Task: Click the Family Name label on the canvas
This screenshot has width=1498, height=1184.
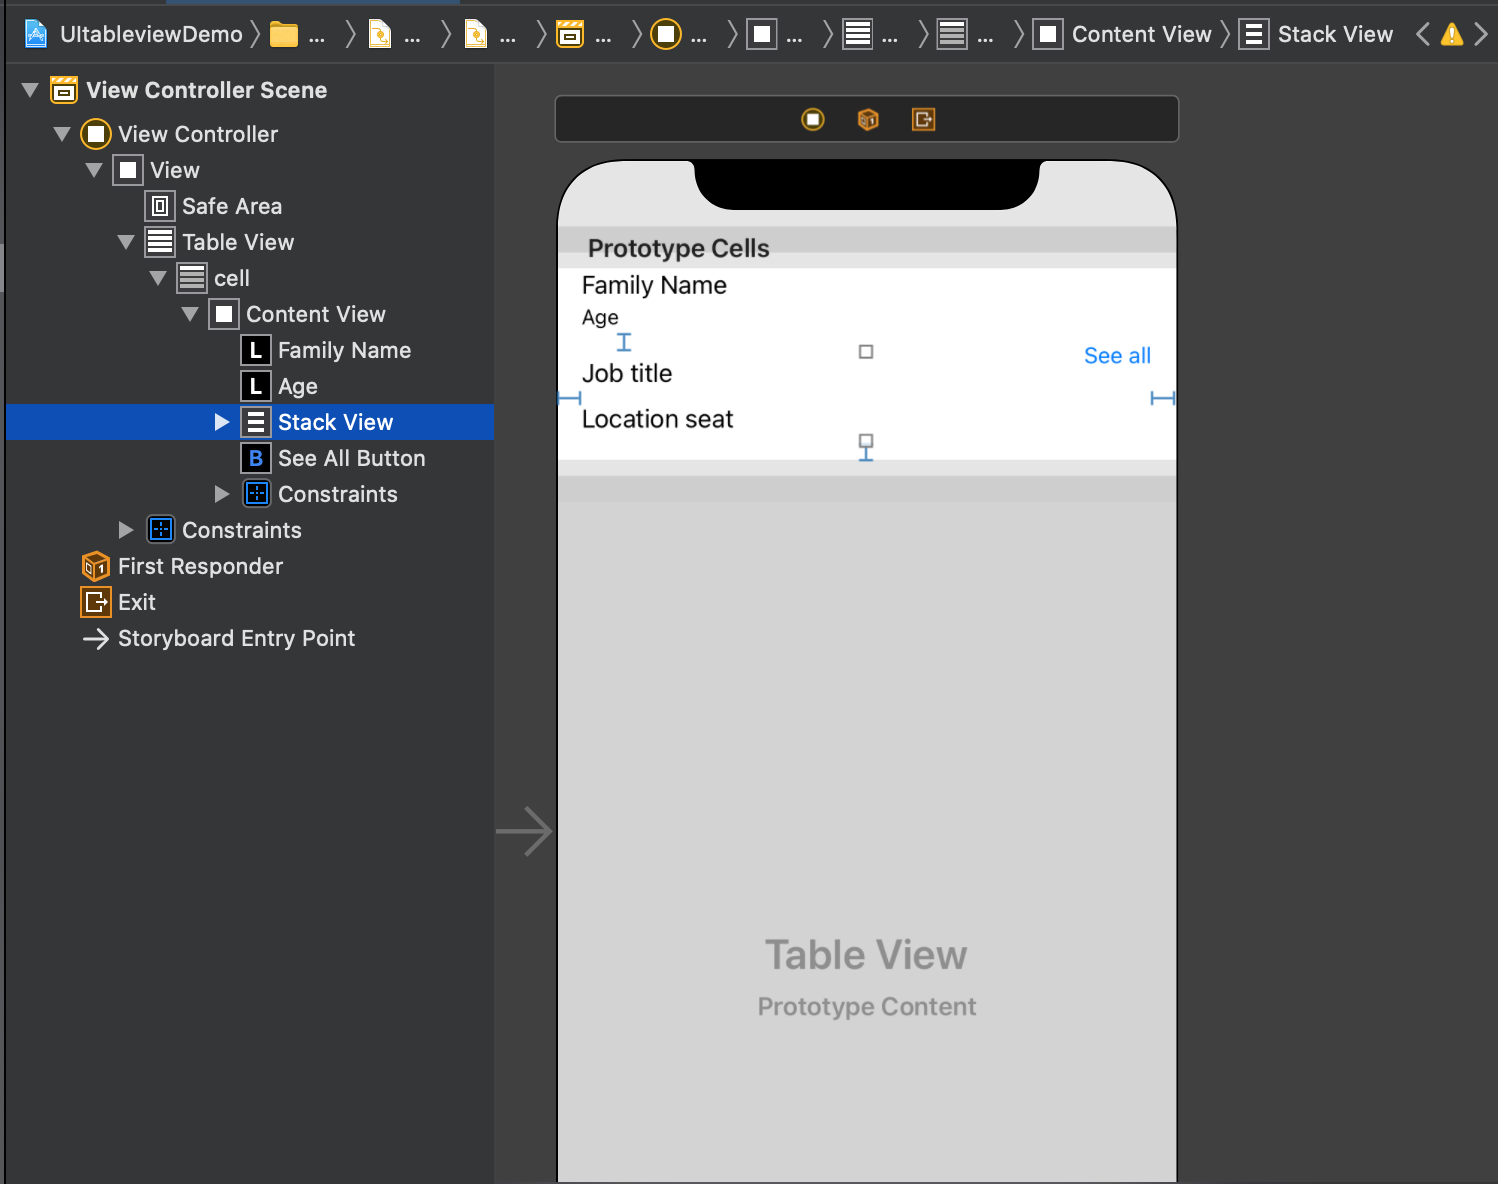Action: click(x=654, y=285)
